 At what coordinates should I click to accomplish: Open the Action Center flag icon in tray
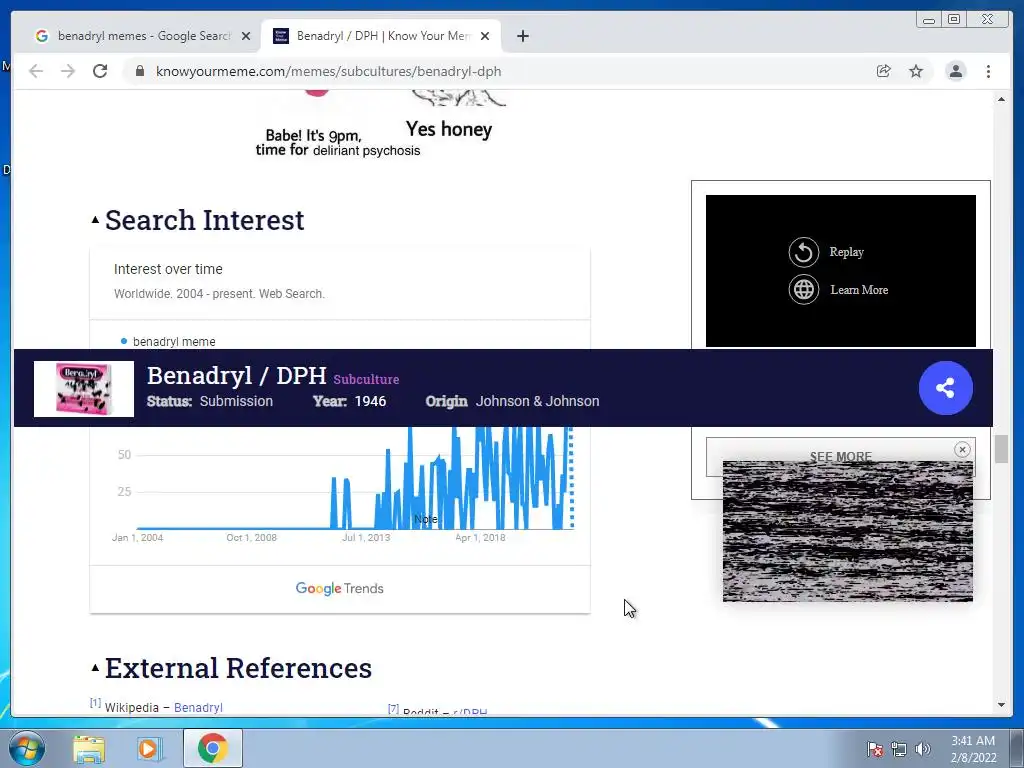[875, 749]
